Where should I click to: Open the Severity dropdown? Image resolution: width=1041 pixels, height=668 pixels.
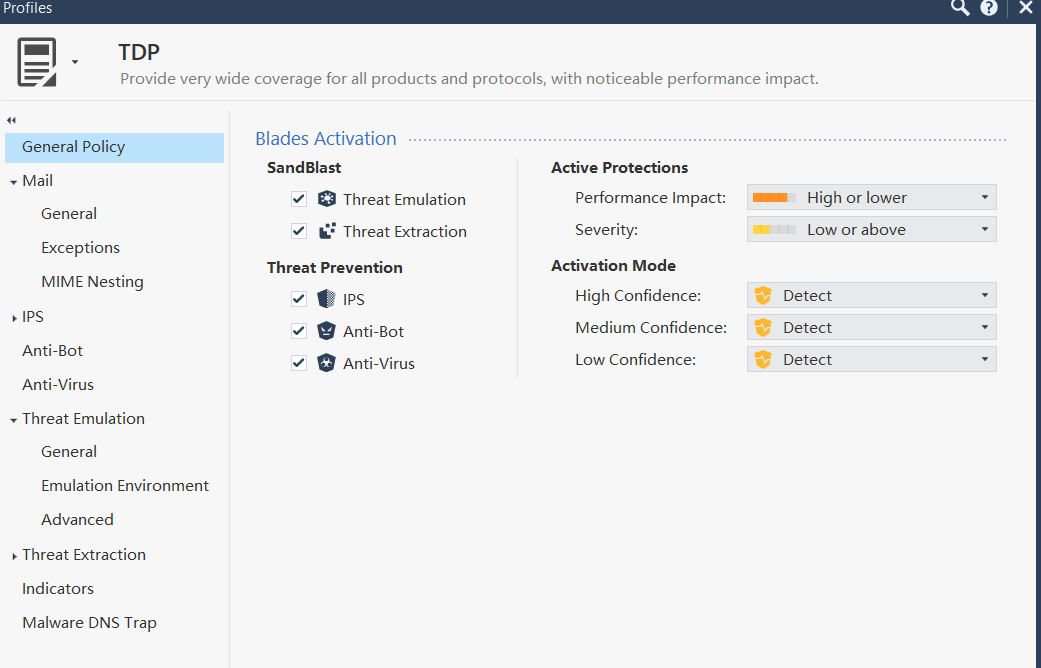tap(871, 230)
